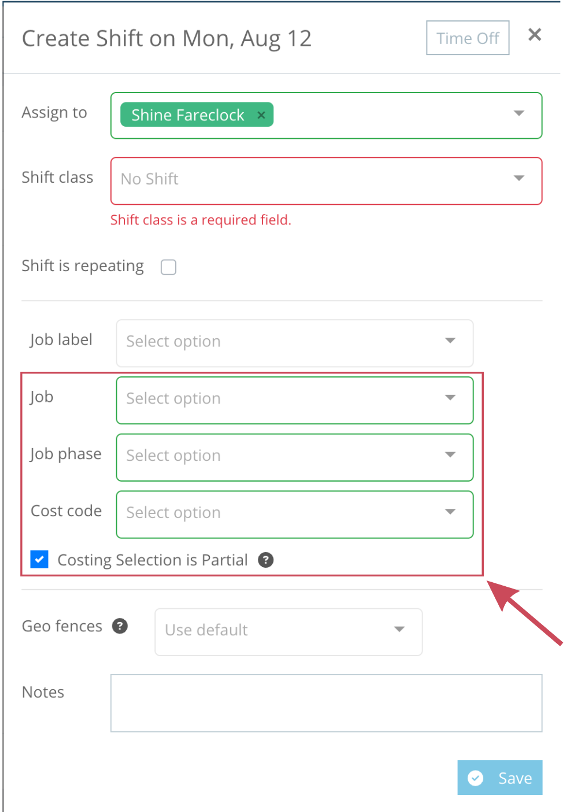Open the Job dropdown

[x=295, y=400]
